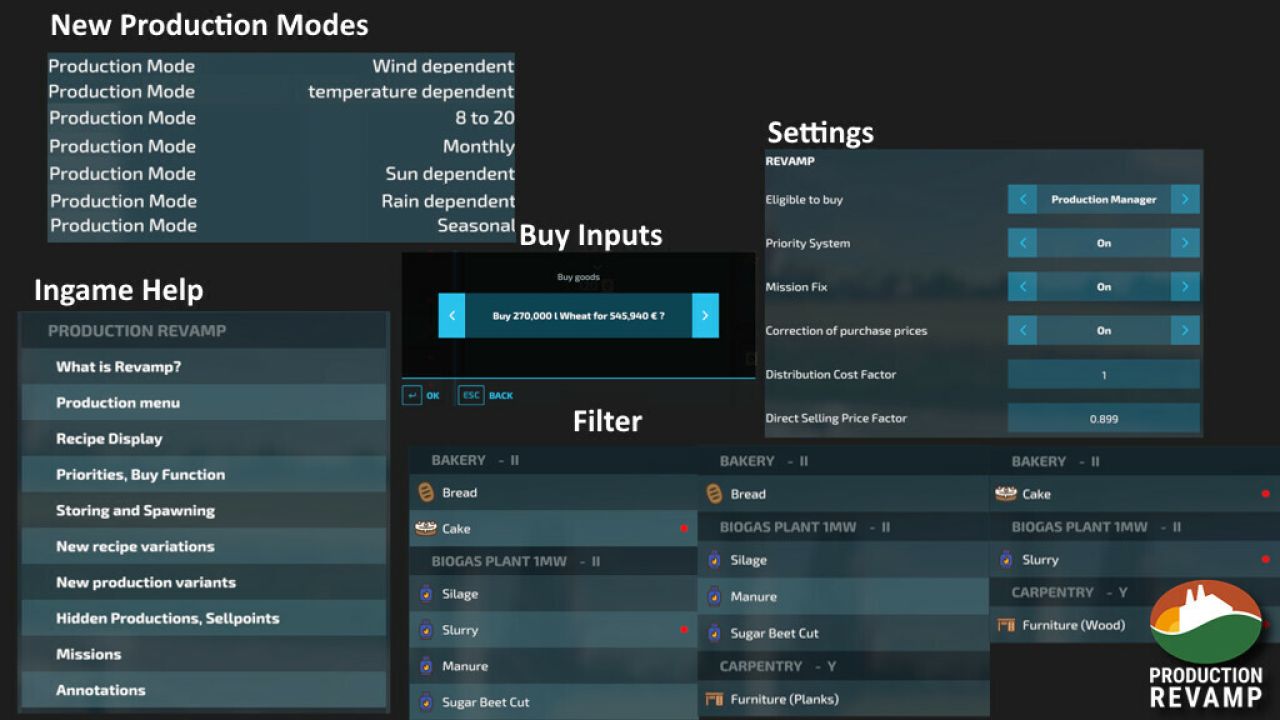The height and width of the screenshot is (720, 1280).
Task: Click the Bread icon in the Bakery list
Action: 425,492
